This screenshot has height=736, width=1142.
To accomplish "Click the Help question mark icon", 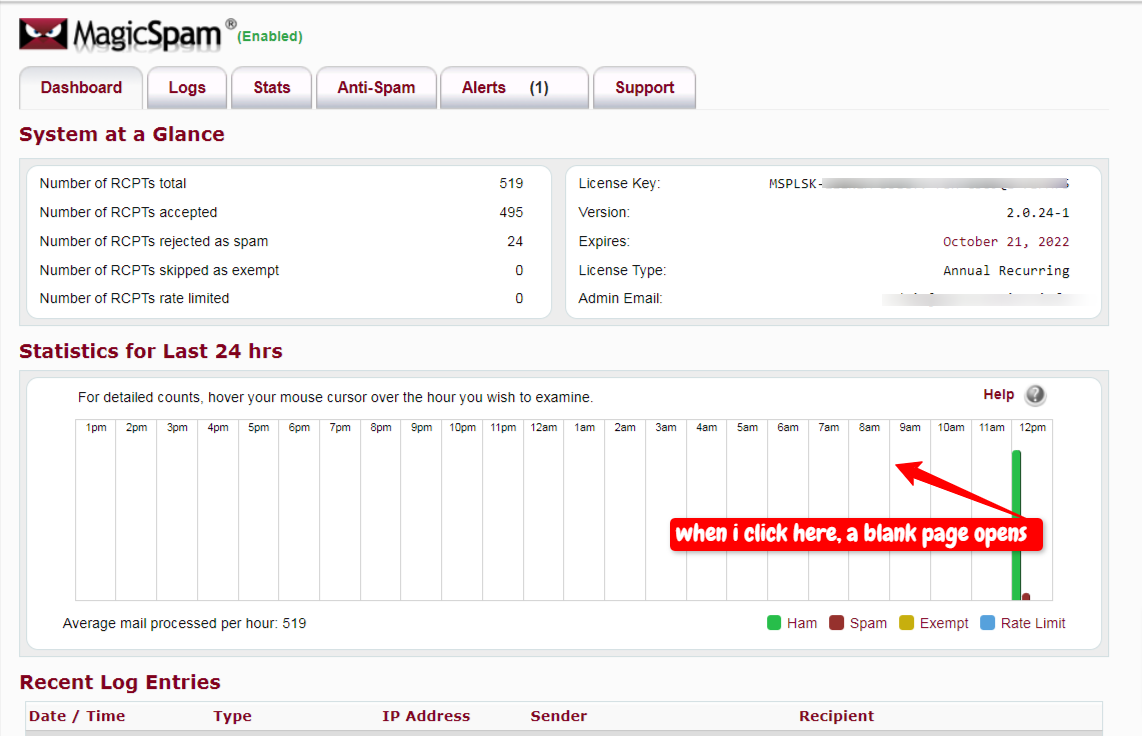I will pyautogui.click(x=1035, y=395).
